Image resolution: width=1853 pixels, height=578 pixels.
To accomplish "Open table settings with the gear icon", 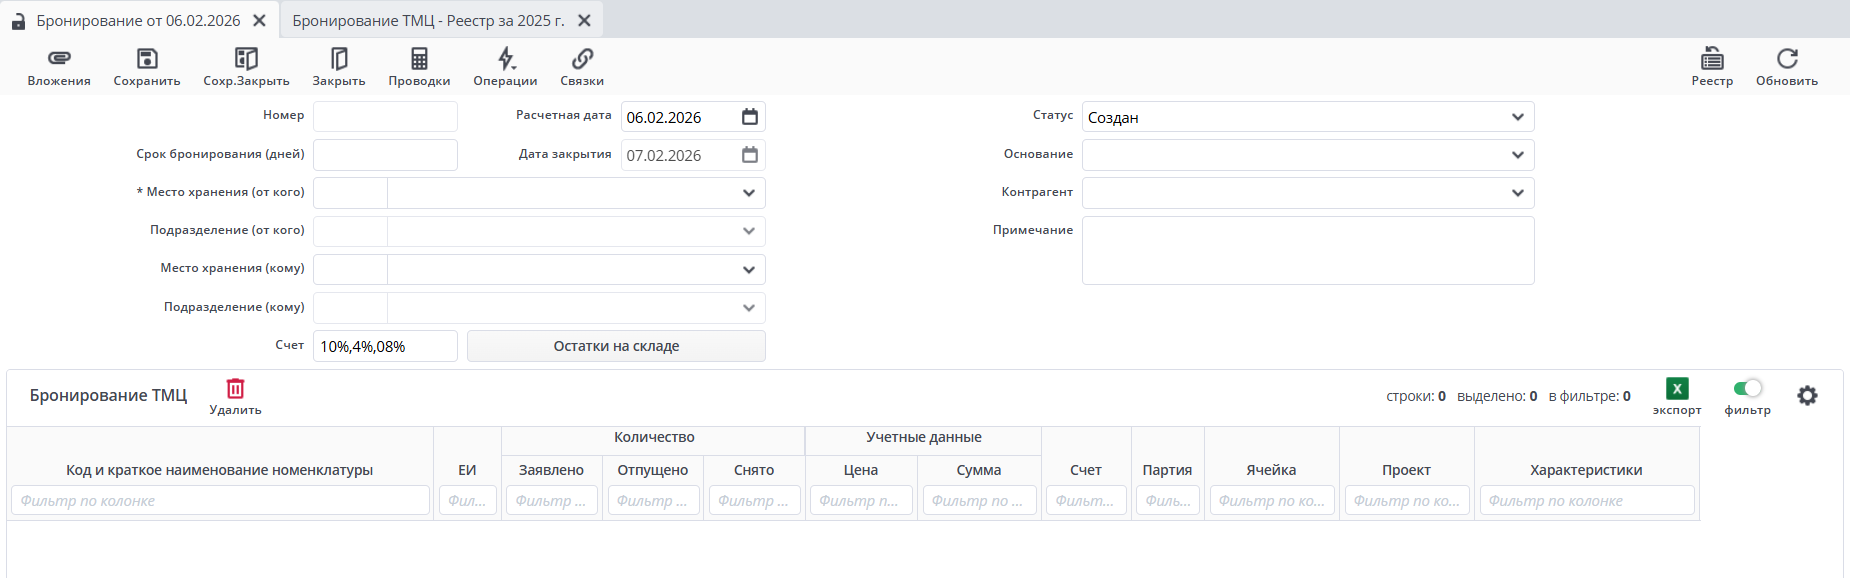I will pos(1807,396).
